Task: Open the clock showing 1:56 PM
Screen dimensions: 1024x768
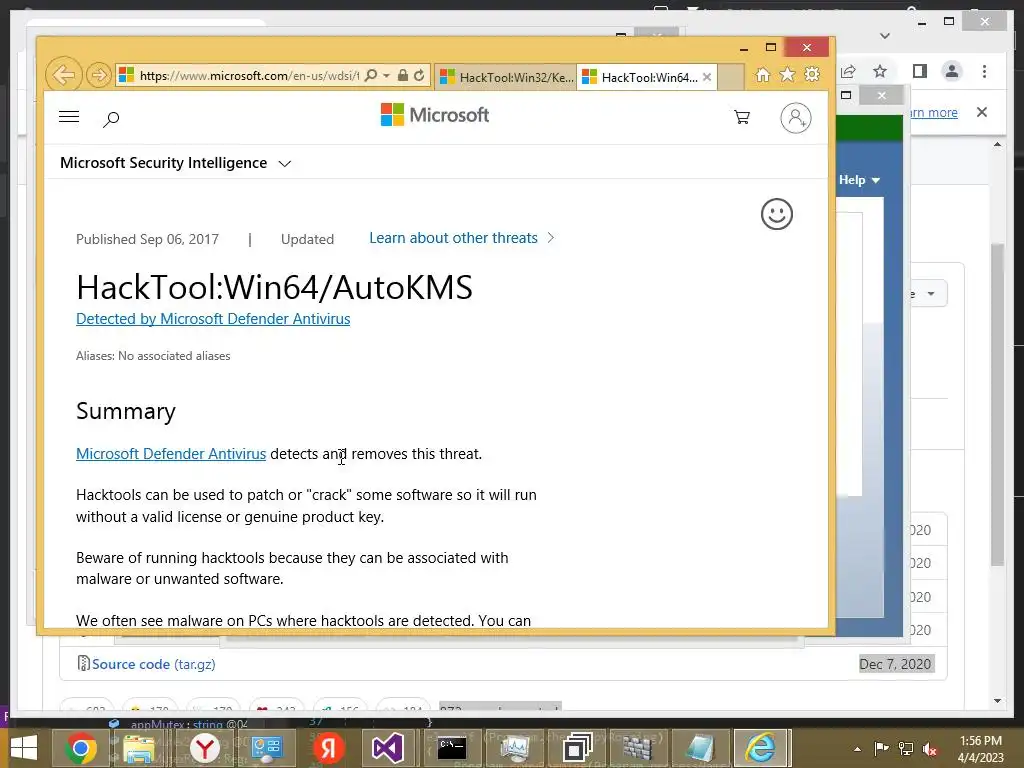Action: coord(980,748)
